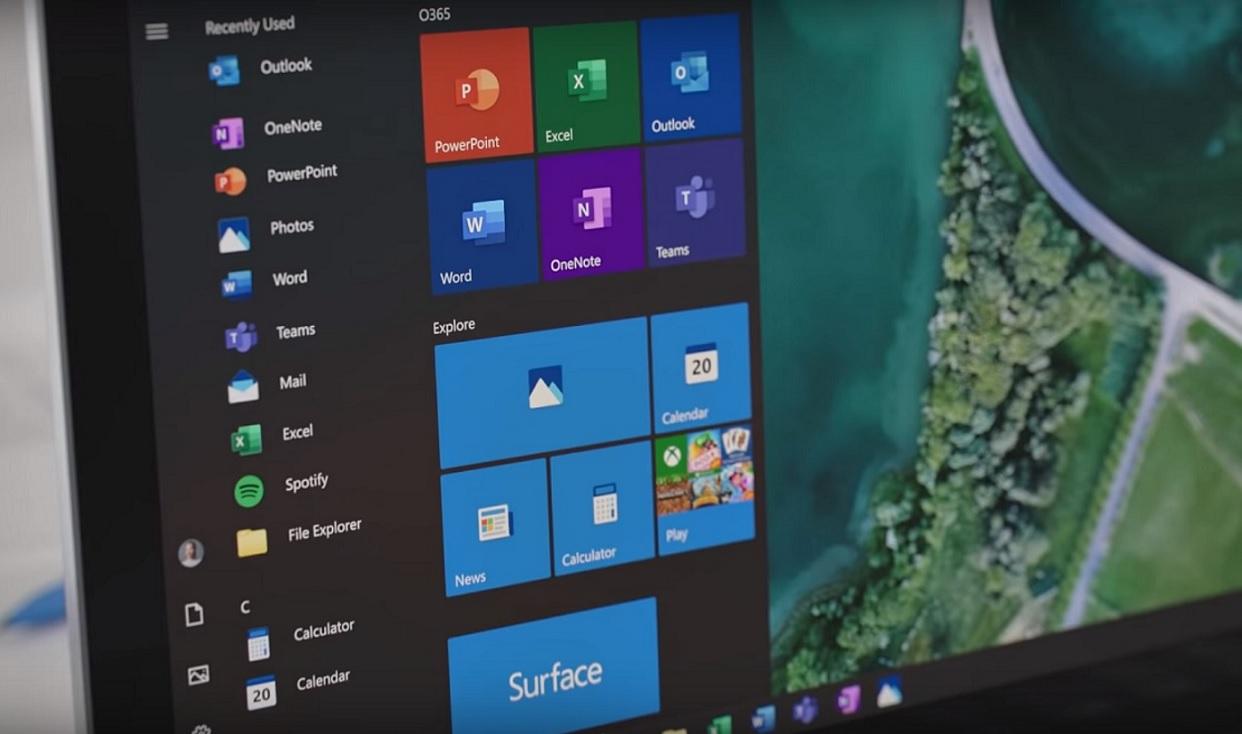
Task: Open OneNote from the taskbar
Action: (848, 699)
